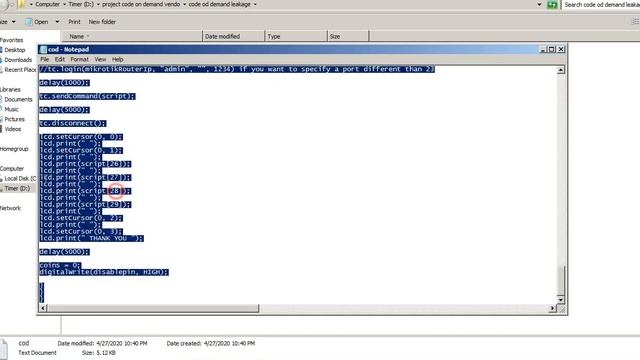This screenshot has width=640, height=360.
Task: Select Libraries in navigation pane
Action: [x=10, y=89]
